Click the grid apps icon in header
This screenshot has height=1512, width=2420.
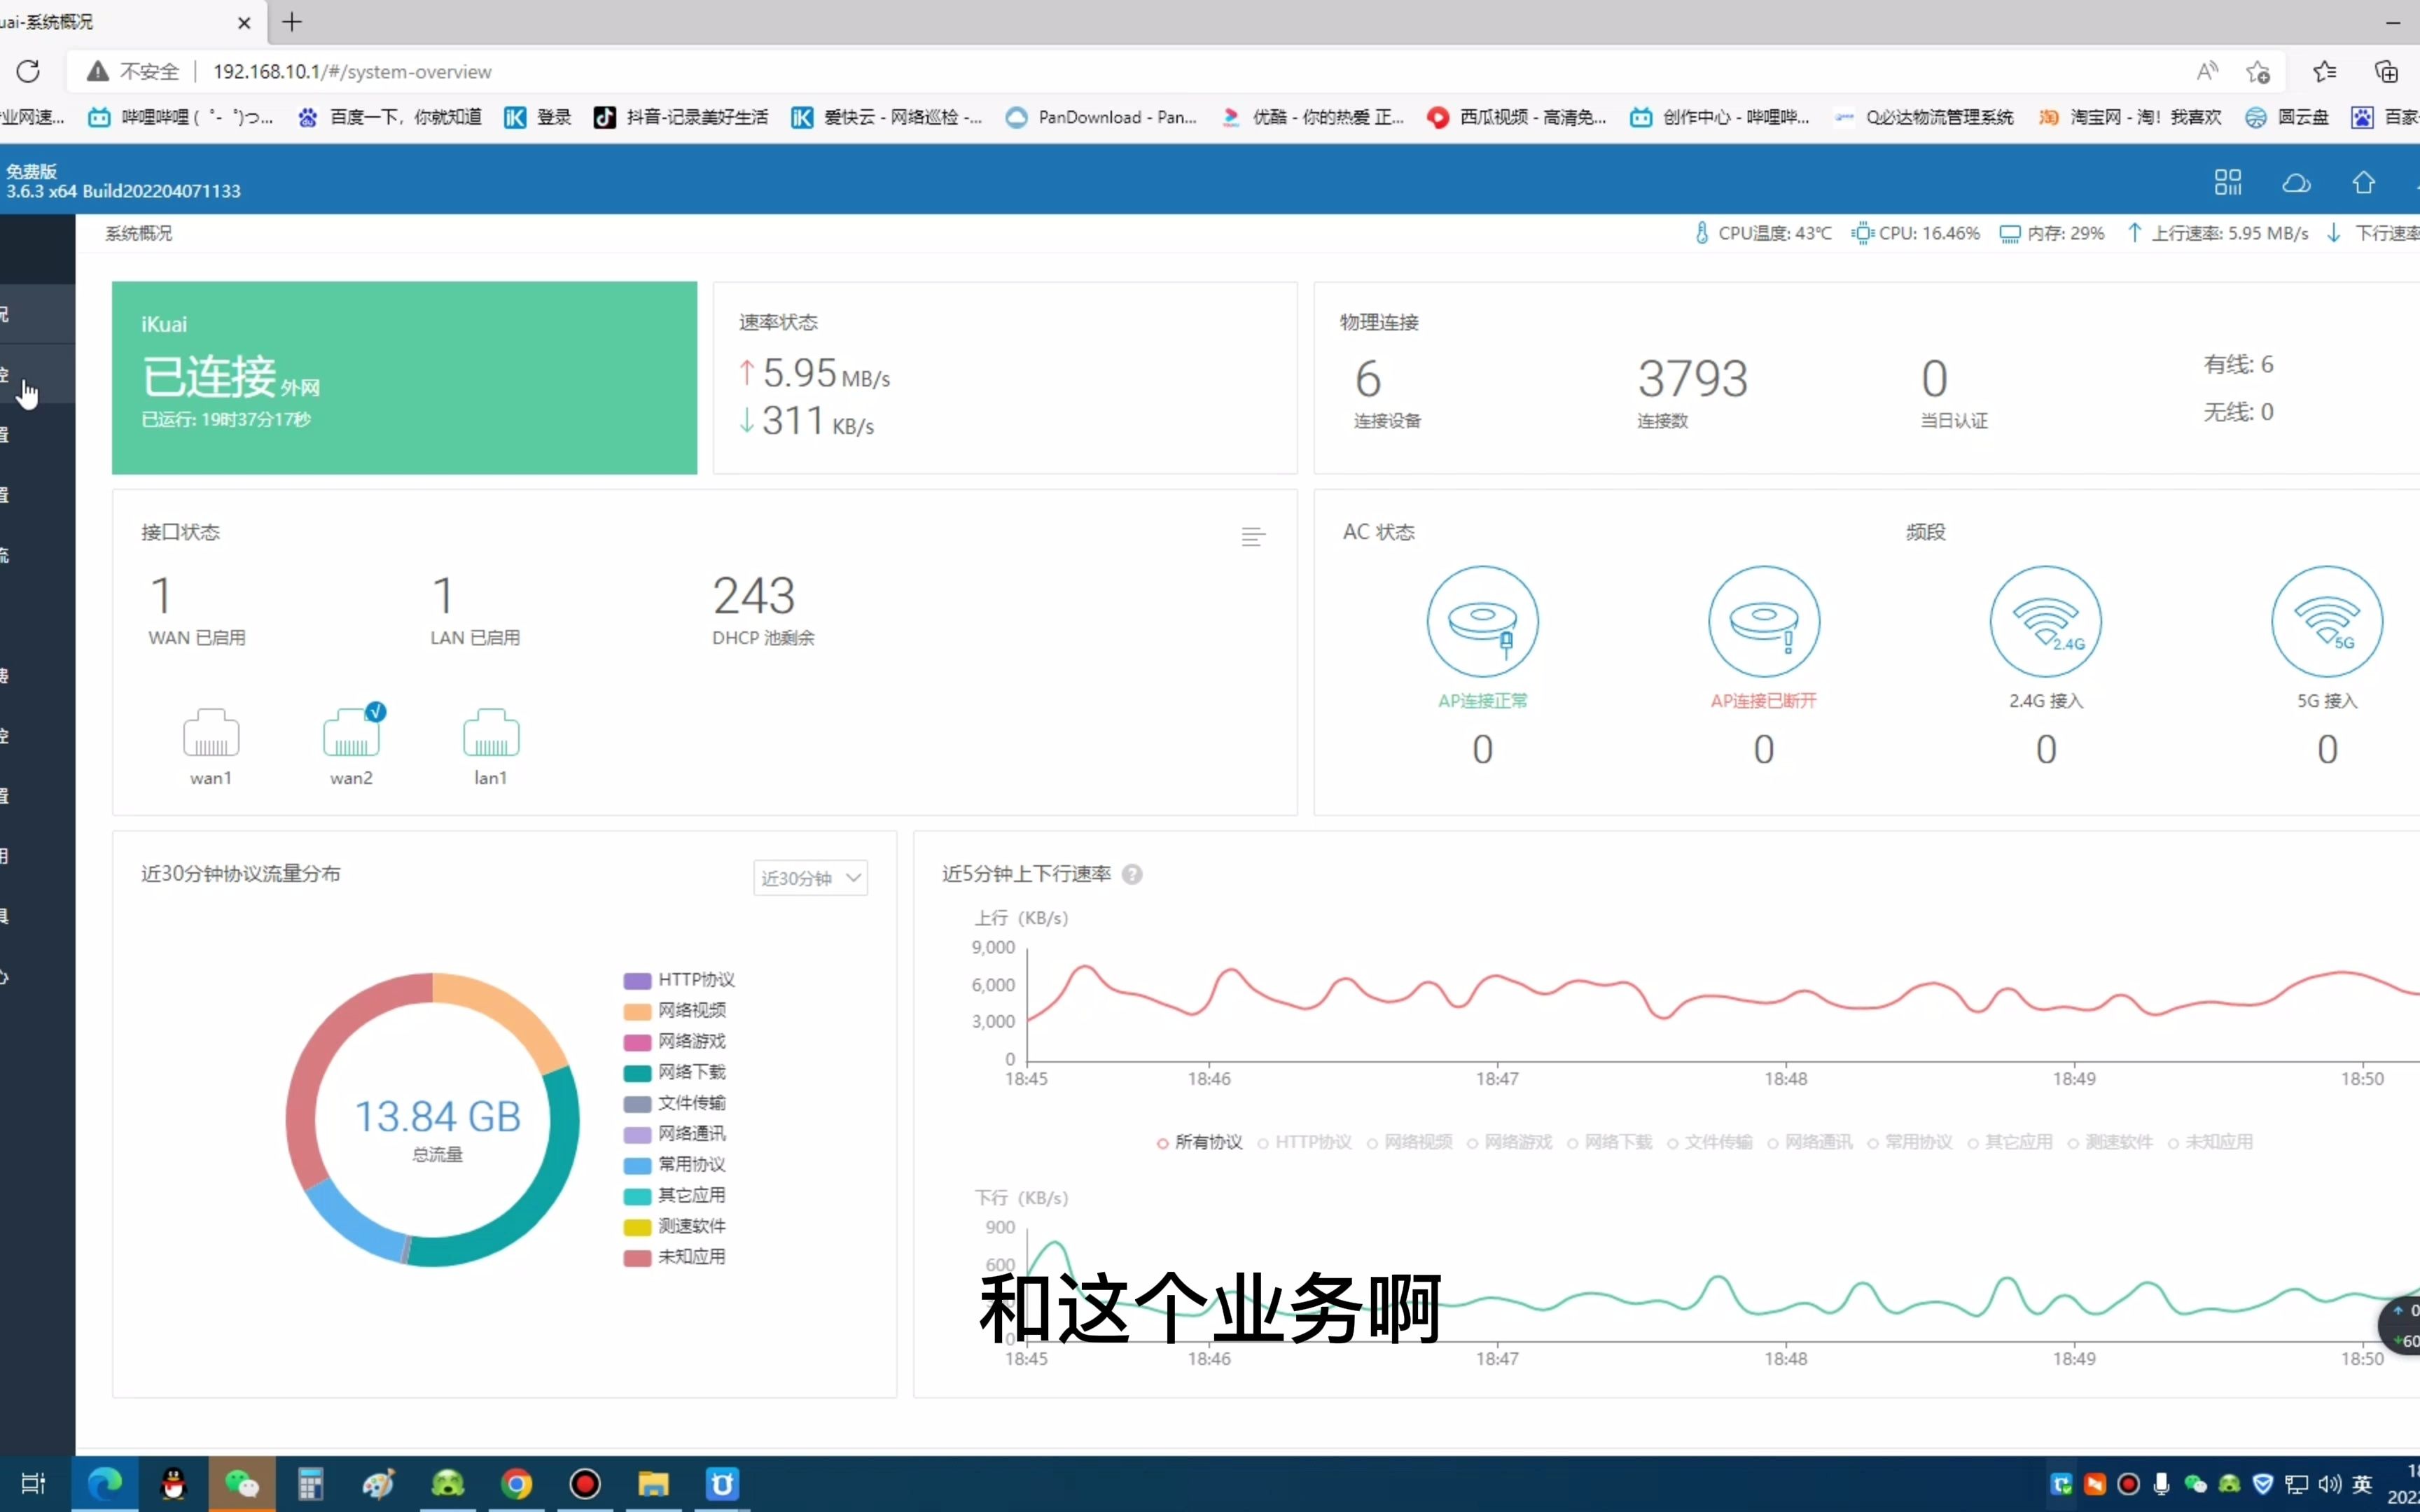coord(2227,183)
